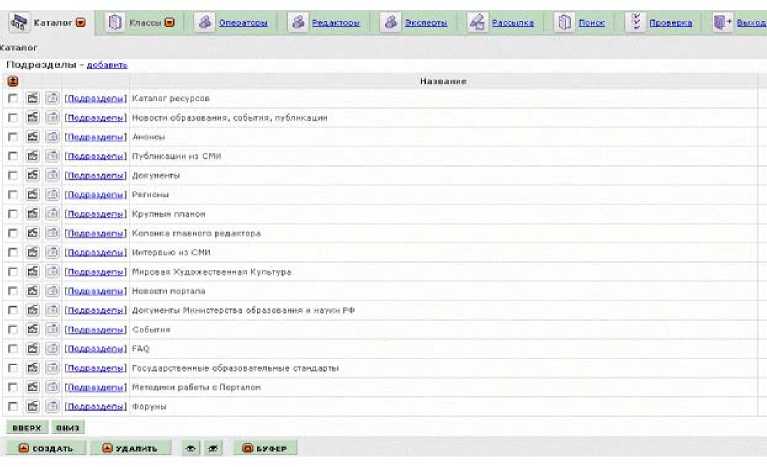Click the edit icon for Форумы
Viewport: 767px width, 467px height.
(33, 406)
